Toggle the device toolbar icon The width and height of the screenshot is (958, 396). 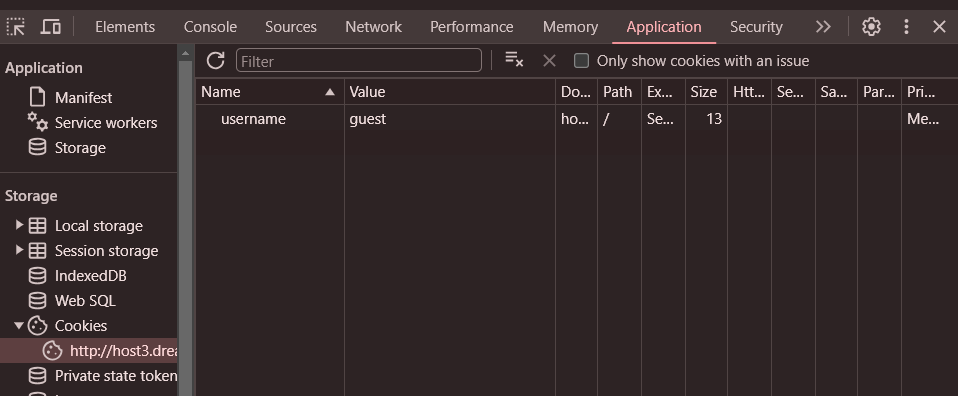coord(51,27)
